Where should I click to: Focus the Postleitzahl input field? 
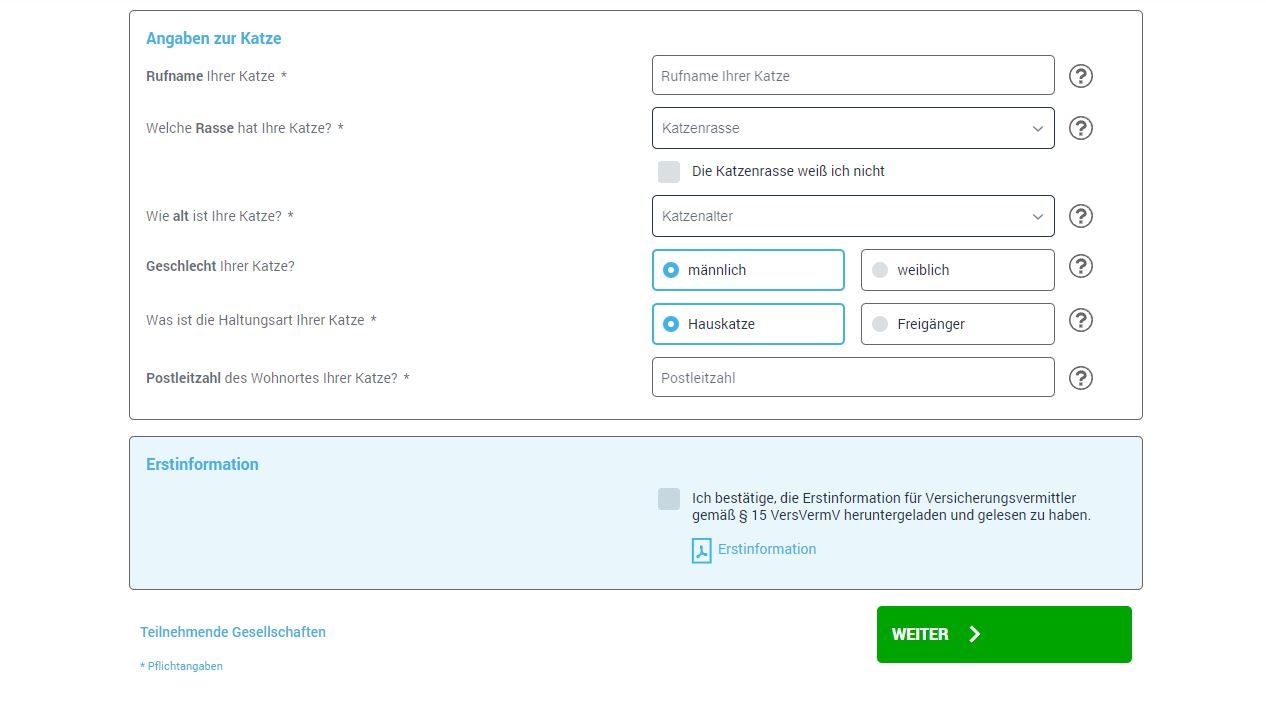(x=852, y=377)
